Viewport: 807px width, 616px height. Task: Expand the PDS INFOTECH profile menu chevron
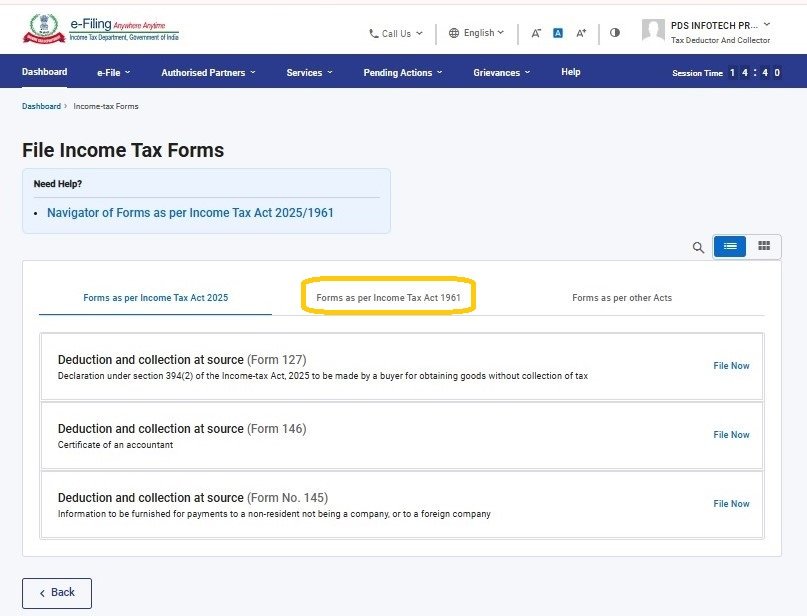point(767,24)
